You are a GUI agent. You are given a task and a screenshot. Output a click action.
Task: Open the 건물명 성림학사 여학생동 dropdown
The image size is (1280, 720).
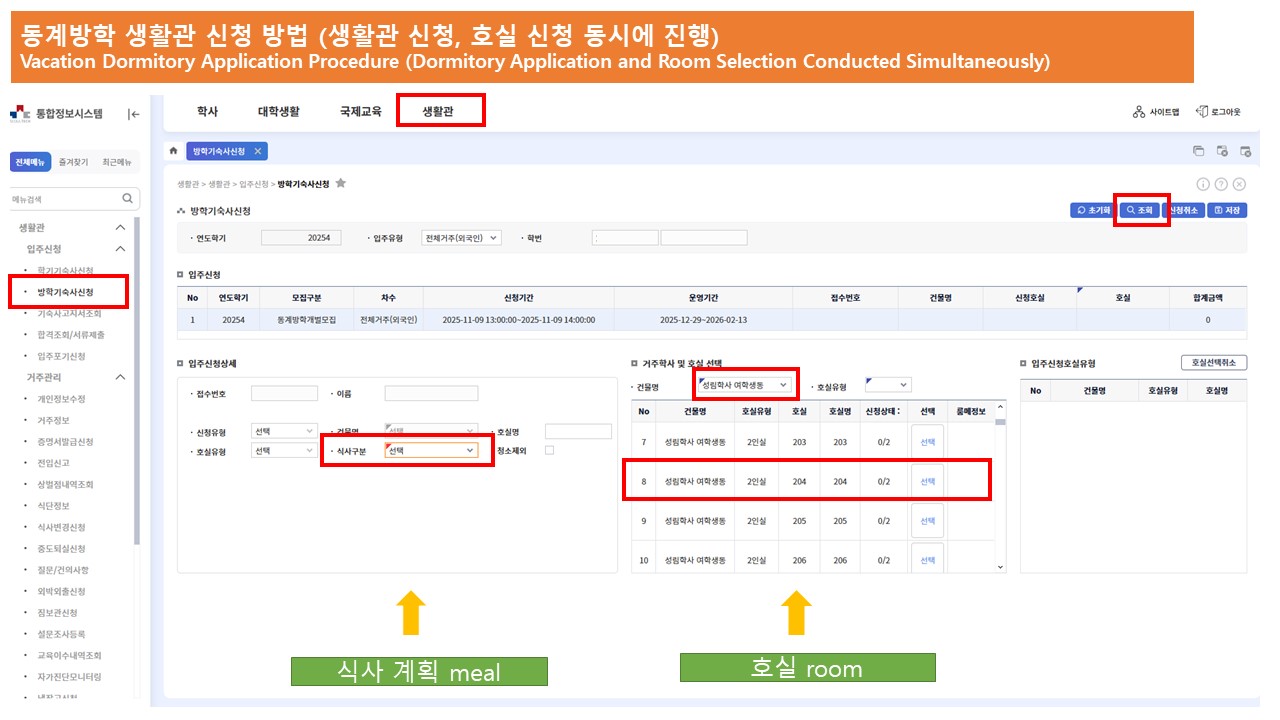point(745,385)
